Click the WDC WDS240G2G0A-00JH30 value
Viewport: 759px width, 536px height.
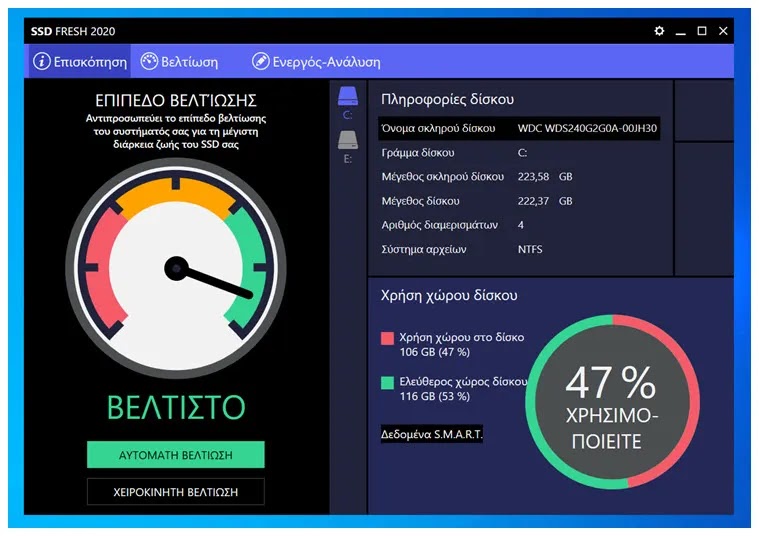pos(587,128)
